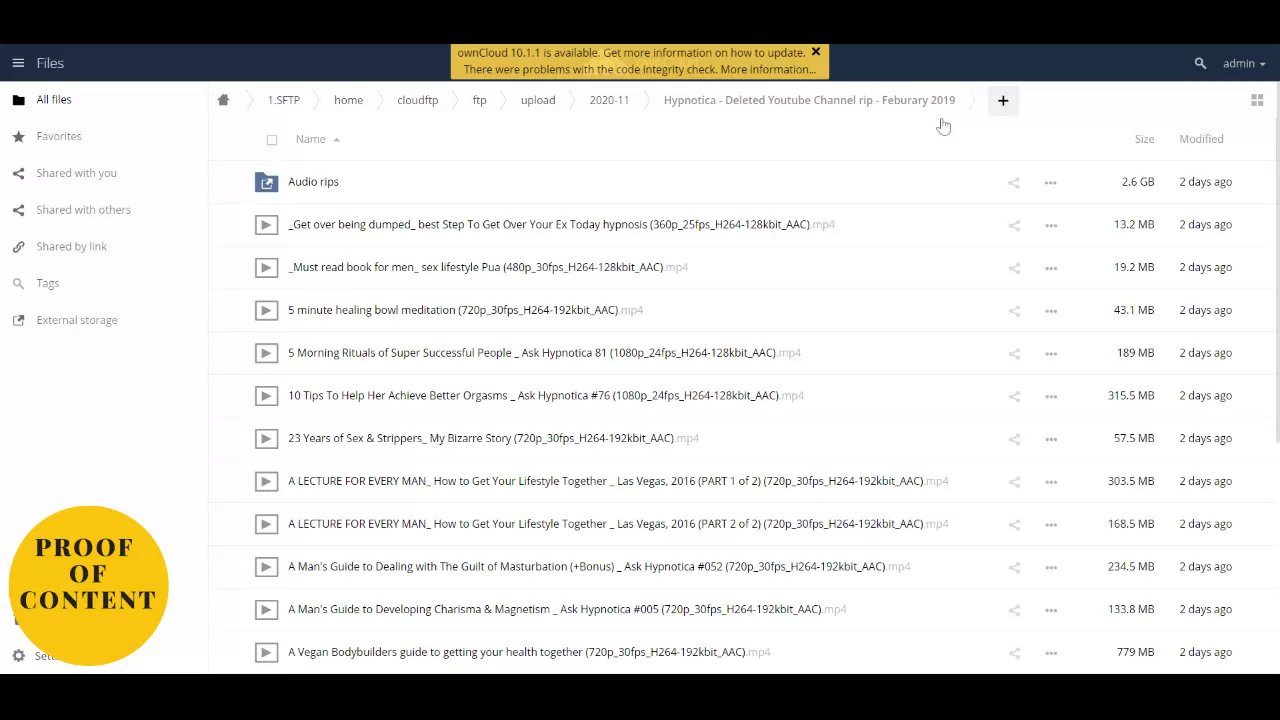Share the Get over being dumped video
The height and width of the screenshot is (720, 1280).
(x=1014, y=225)
